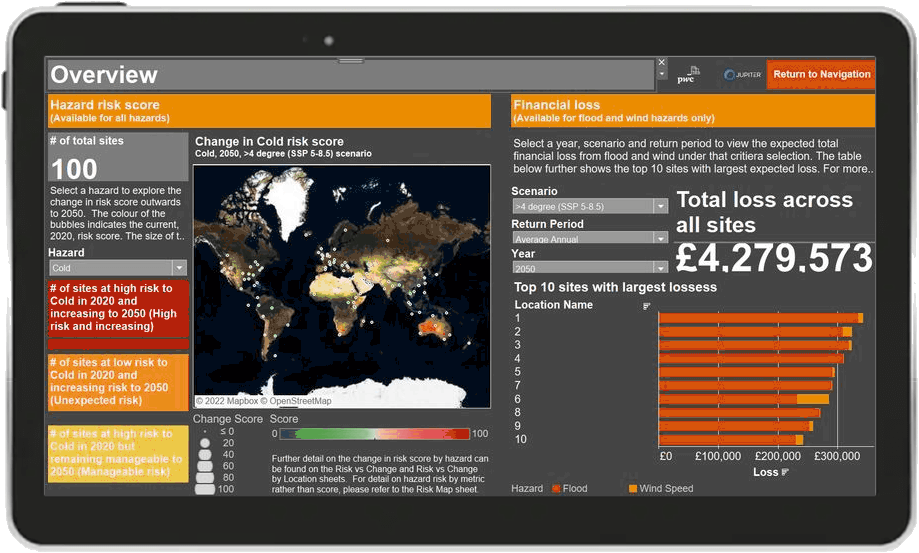Click the PwC logo icon

coord(687,75)
